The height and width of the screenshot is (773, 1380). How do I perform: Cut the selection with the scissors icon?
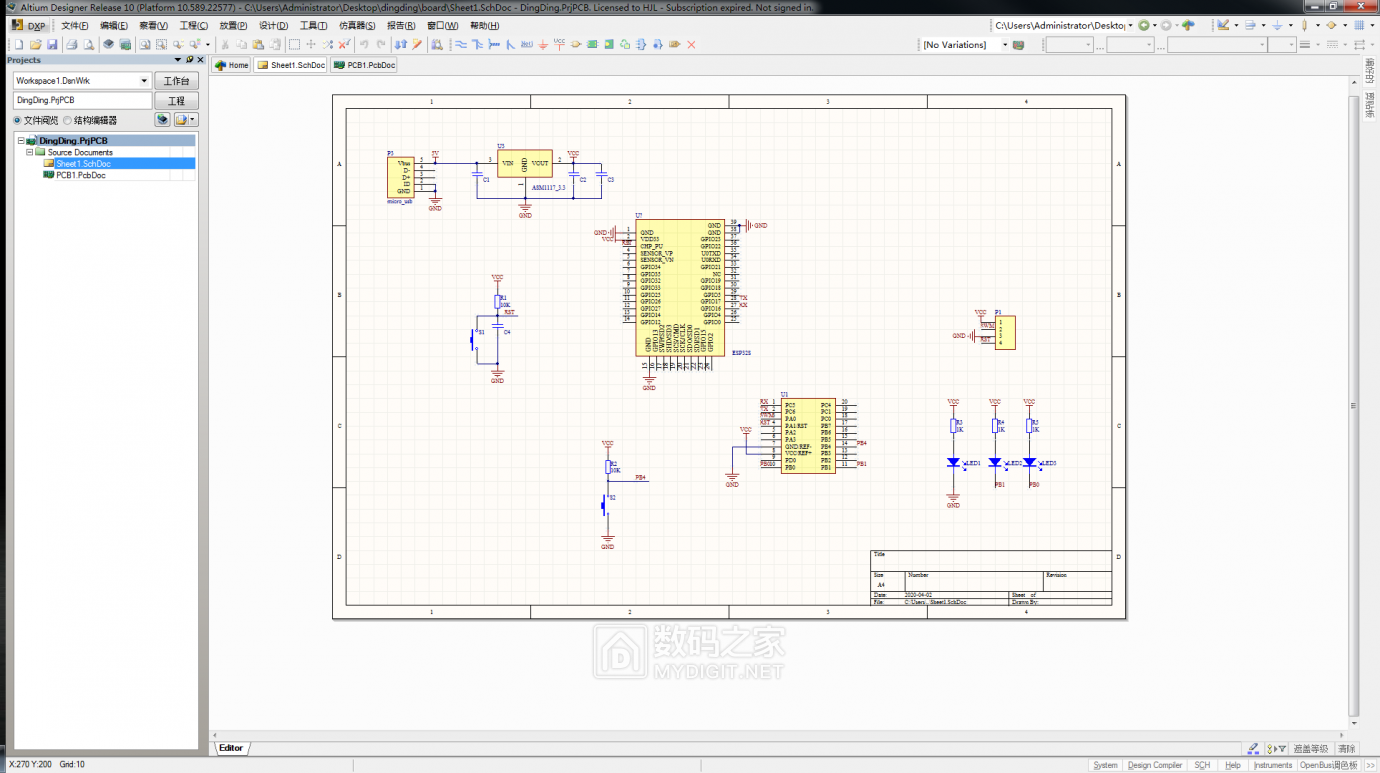pos(224,45)
